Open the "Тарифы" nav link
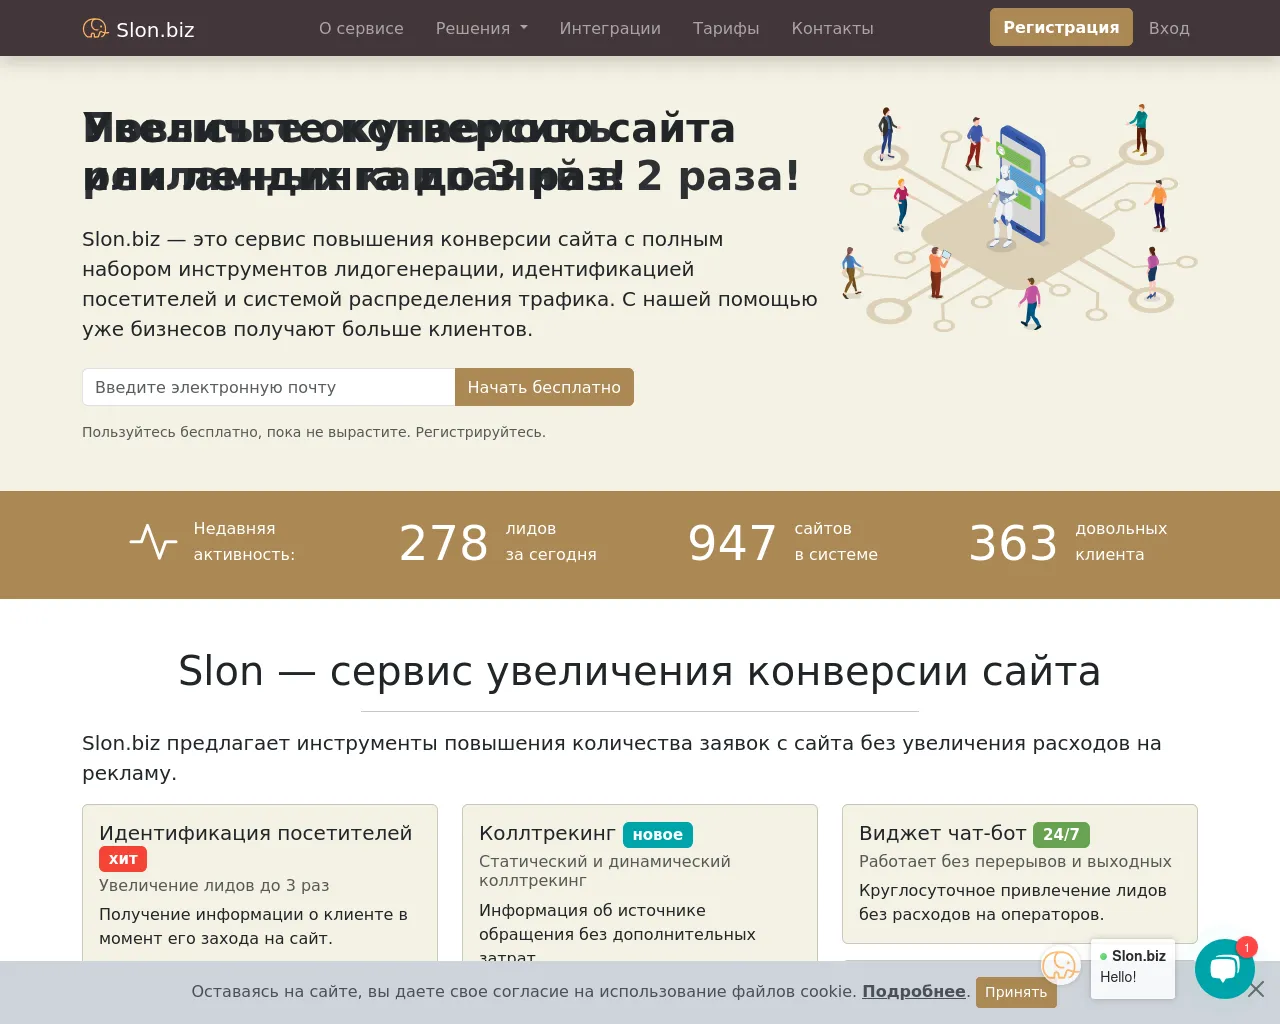The image size is (1280, 1024). point(726,28)
